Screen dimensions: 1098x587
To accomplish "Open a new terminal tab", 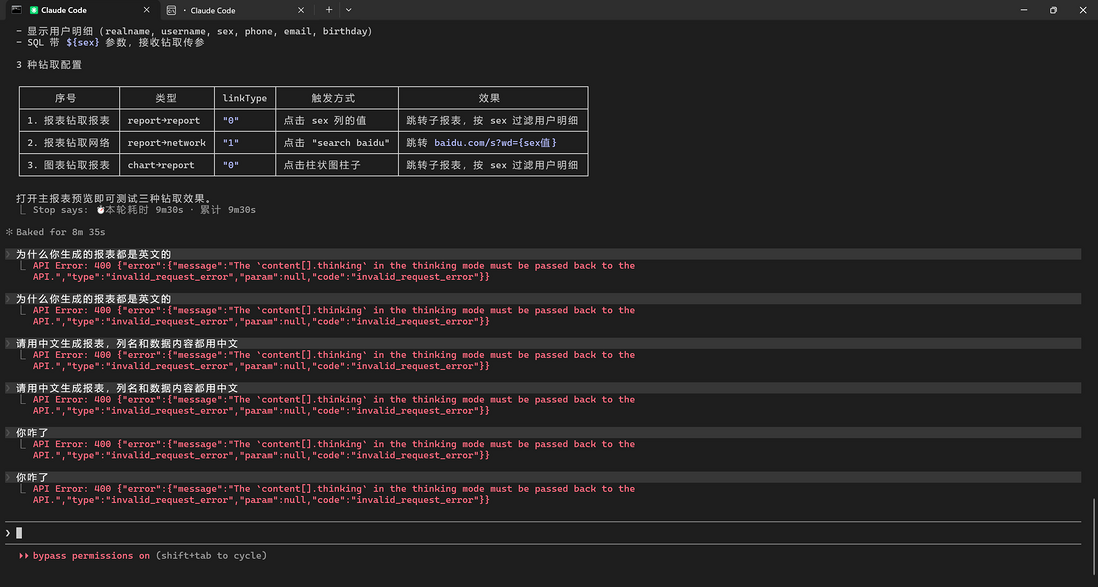I will click(x=329, y=10).
